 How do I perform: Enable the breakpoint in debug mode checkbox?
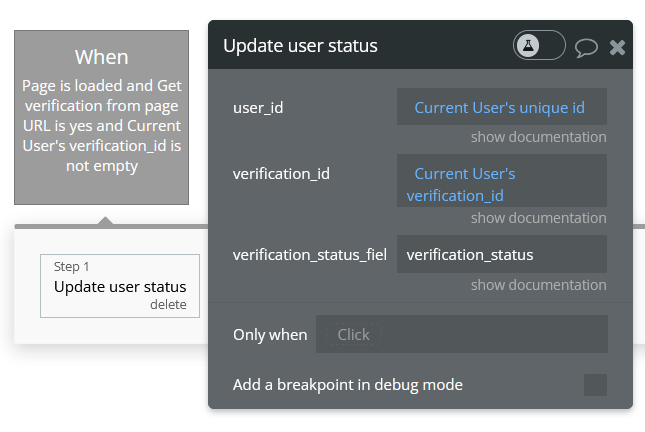tap(595, 385)
